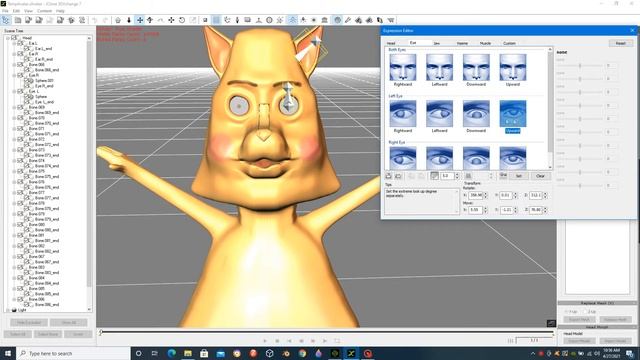Open File Explorer from the taskbar
This screenshot has height=360, width=640.
(188, 353)
